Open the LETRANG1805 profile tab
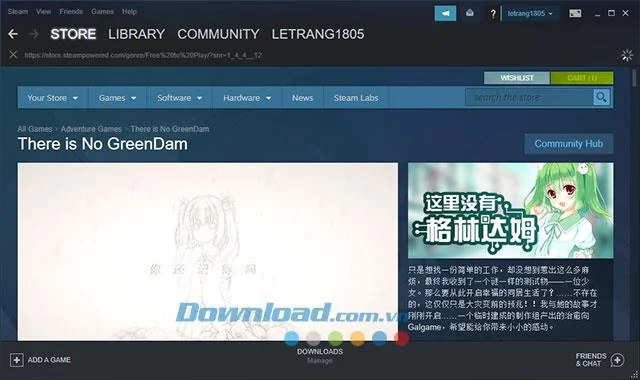The image size is (640, 380). (318, 34)
